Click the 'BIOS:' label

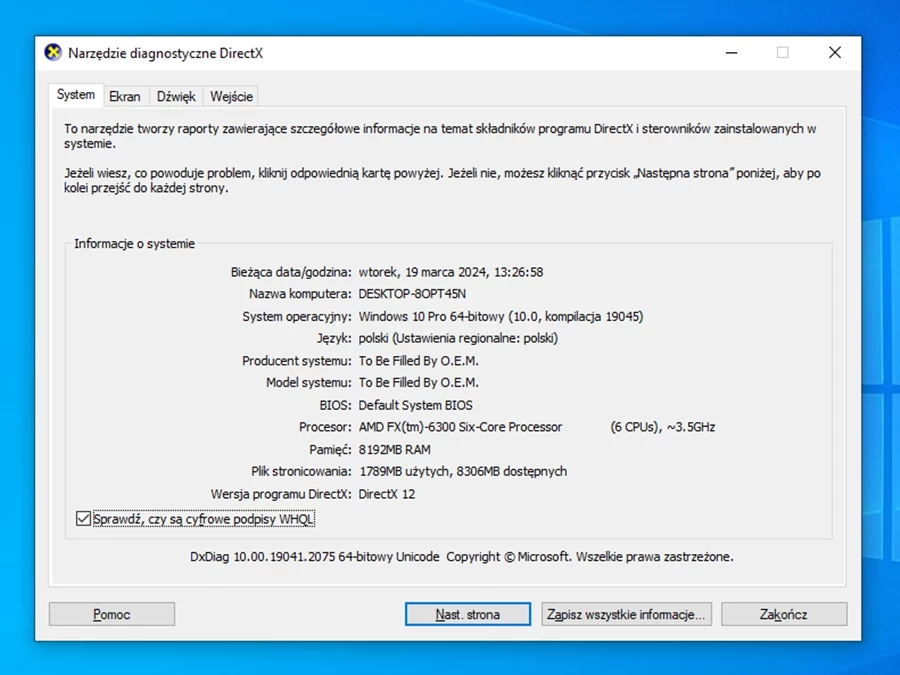pyautogui.click(x=335, y=405)
